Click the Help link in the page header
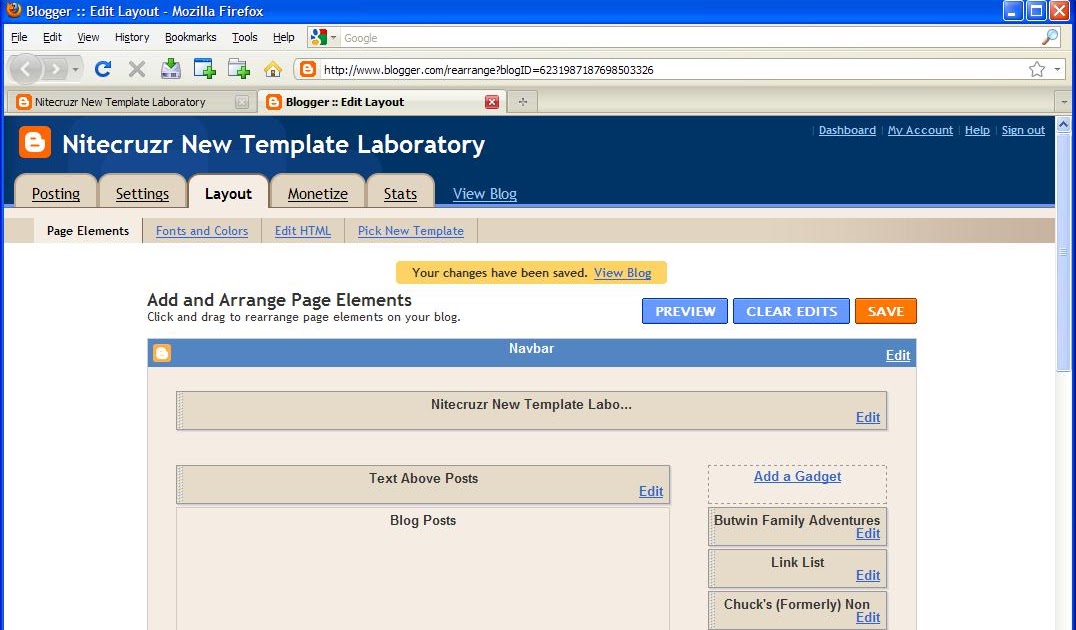This screenshot has width=1076, height=630. pos(977,130)
